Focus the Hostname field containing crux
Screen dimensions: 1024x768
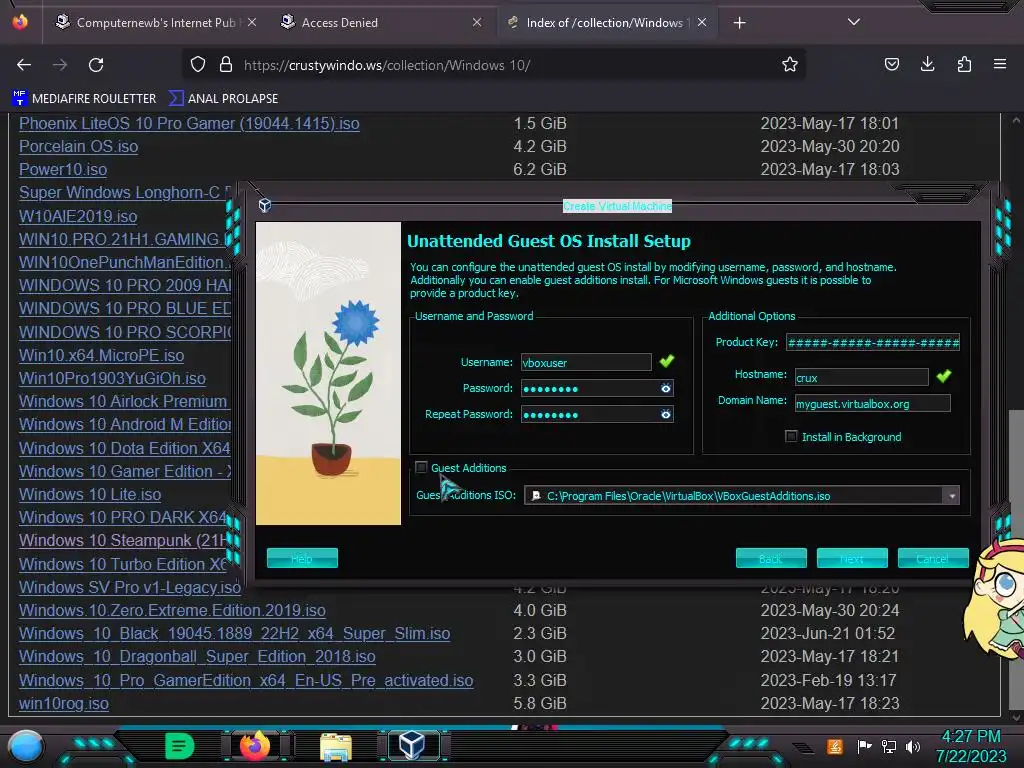pos(861,377)
